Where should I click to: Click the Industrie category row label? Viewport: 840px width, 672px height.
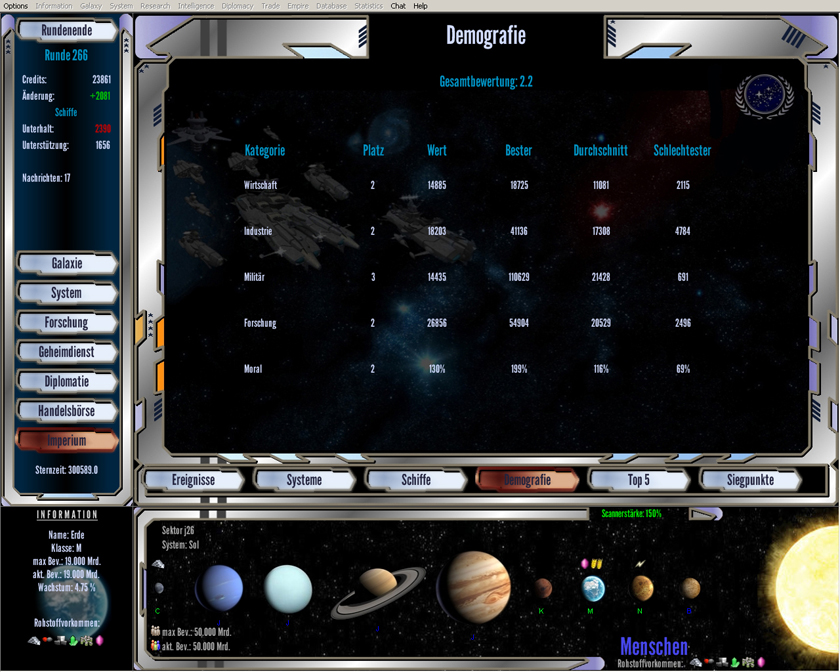click(x=258, y=231)
